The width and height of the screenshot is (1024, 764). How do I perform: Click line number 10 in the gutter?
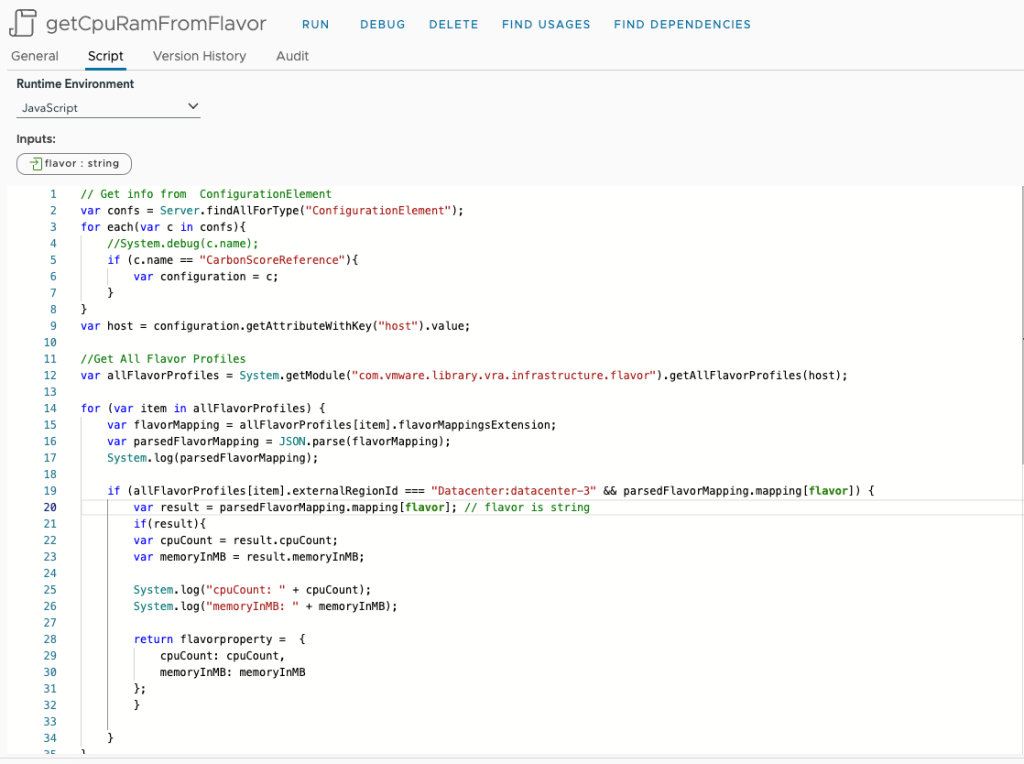point(50,342)
